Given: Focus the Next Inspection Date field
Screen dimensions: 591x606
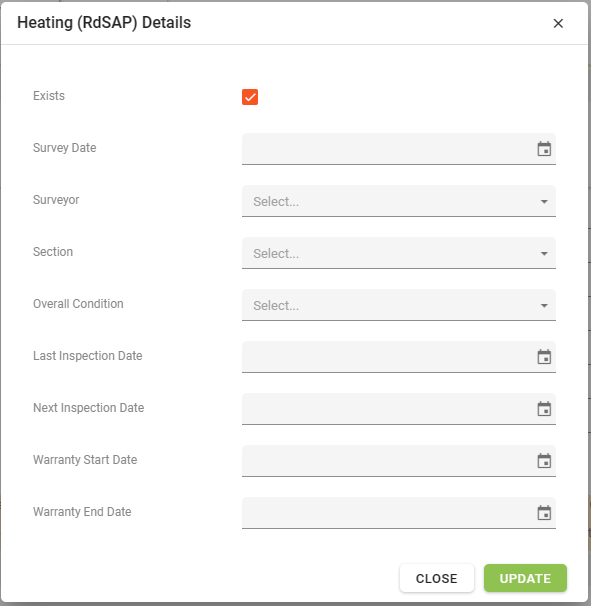Looking at the screenshot, I should point(399,409).
